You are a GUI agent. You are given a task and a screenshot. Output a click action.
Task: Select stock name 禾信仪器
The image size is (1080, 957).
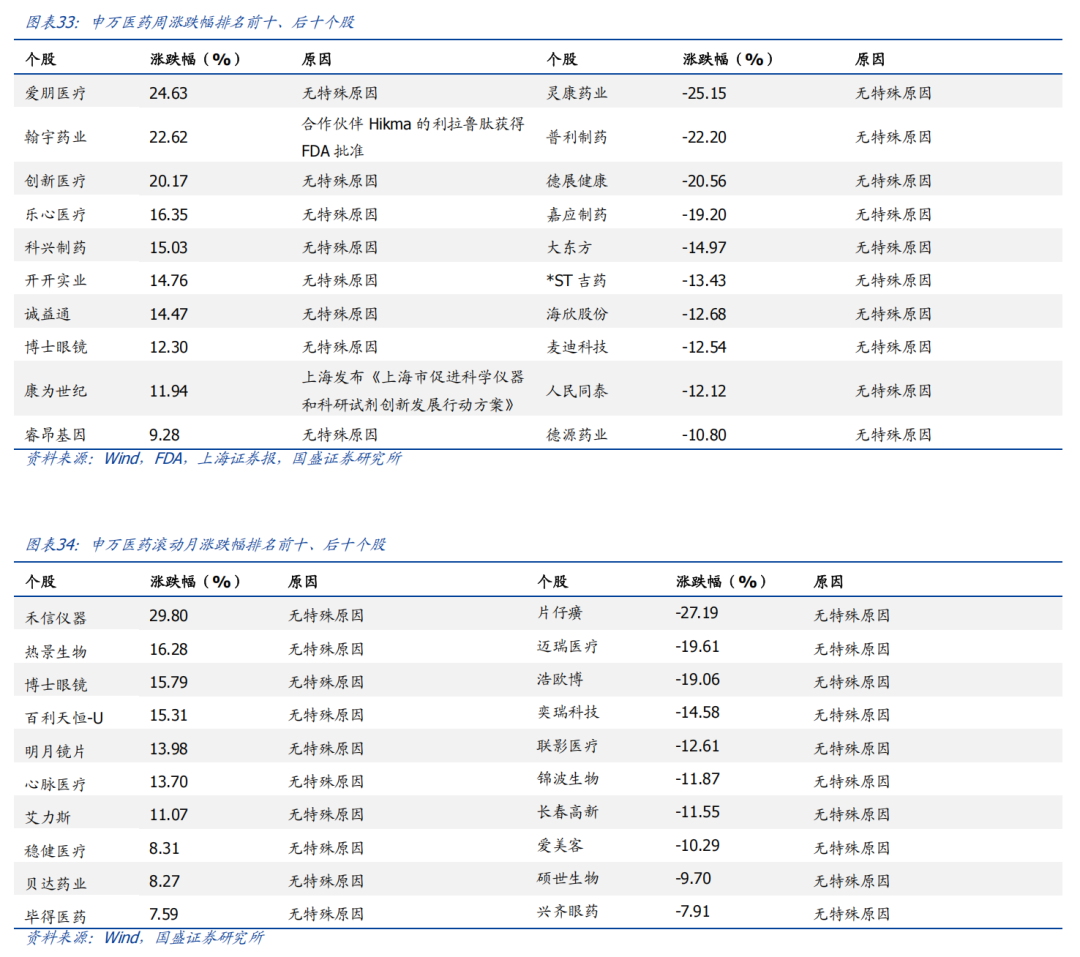point(56,618)
